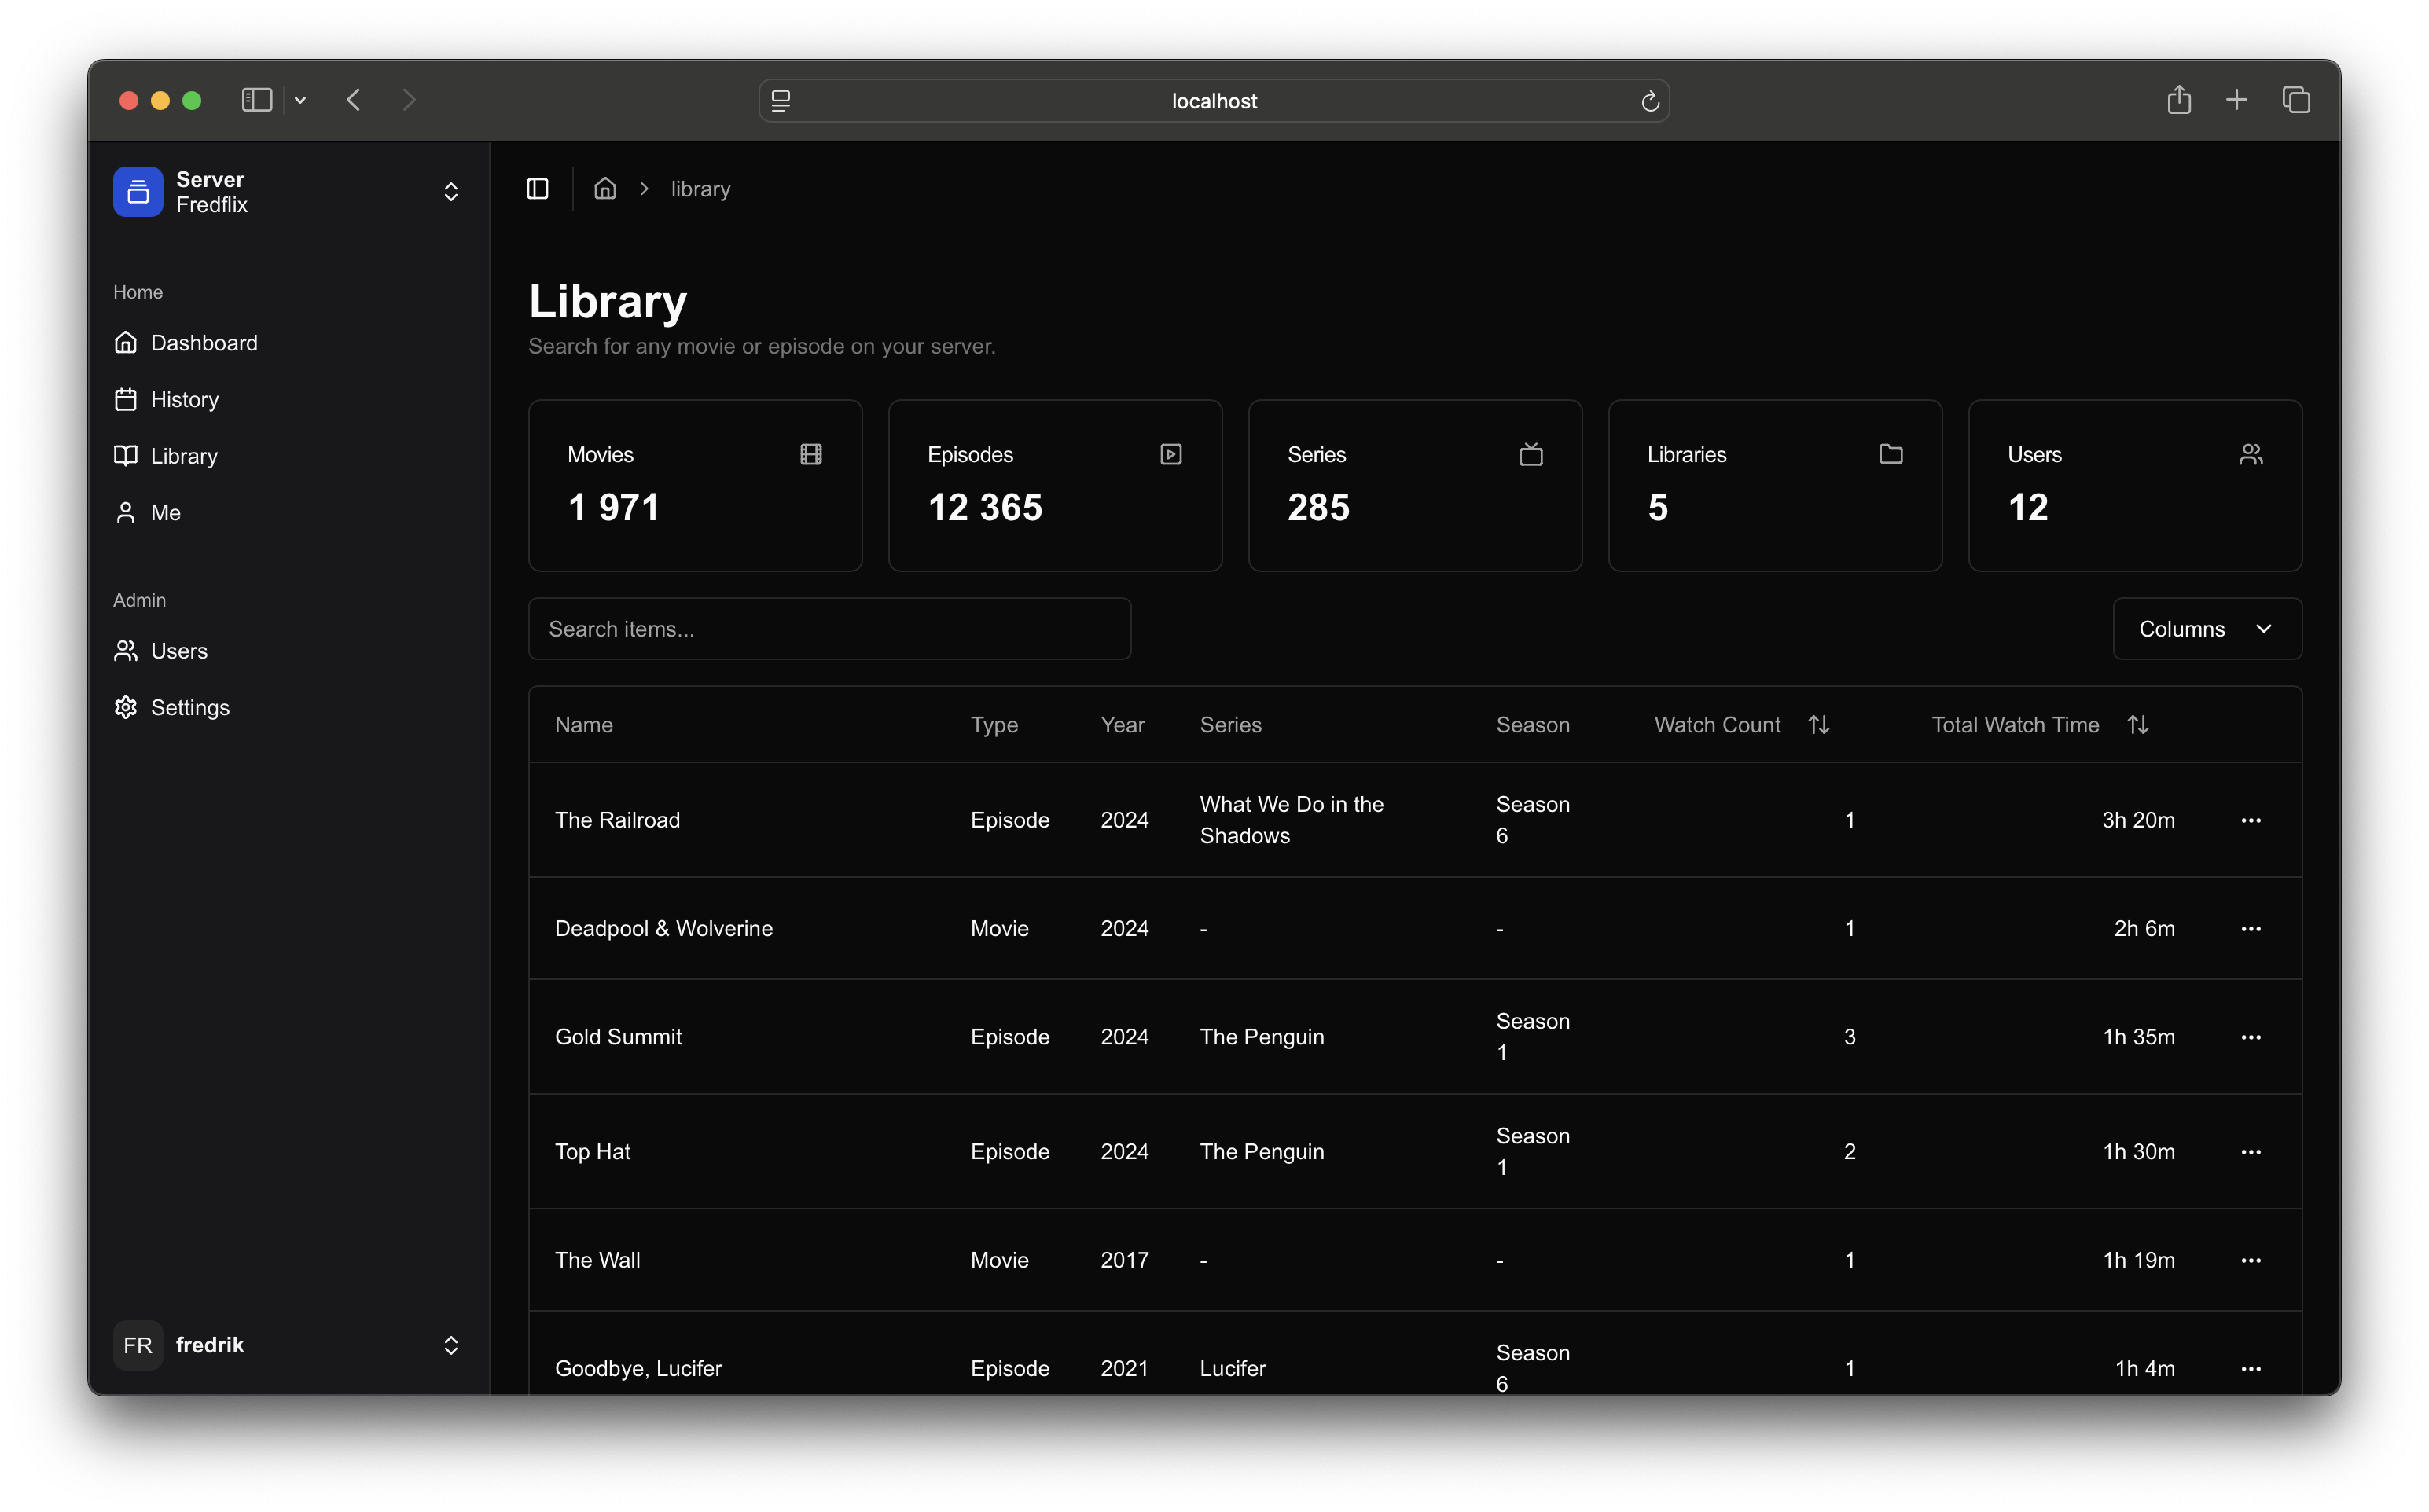This screenshot has height=1512, width=2429.
Task: Click the Users count 12
Action: coord(2028,508)
